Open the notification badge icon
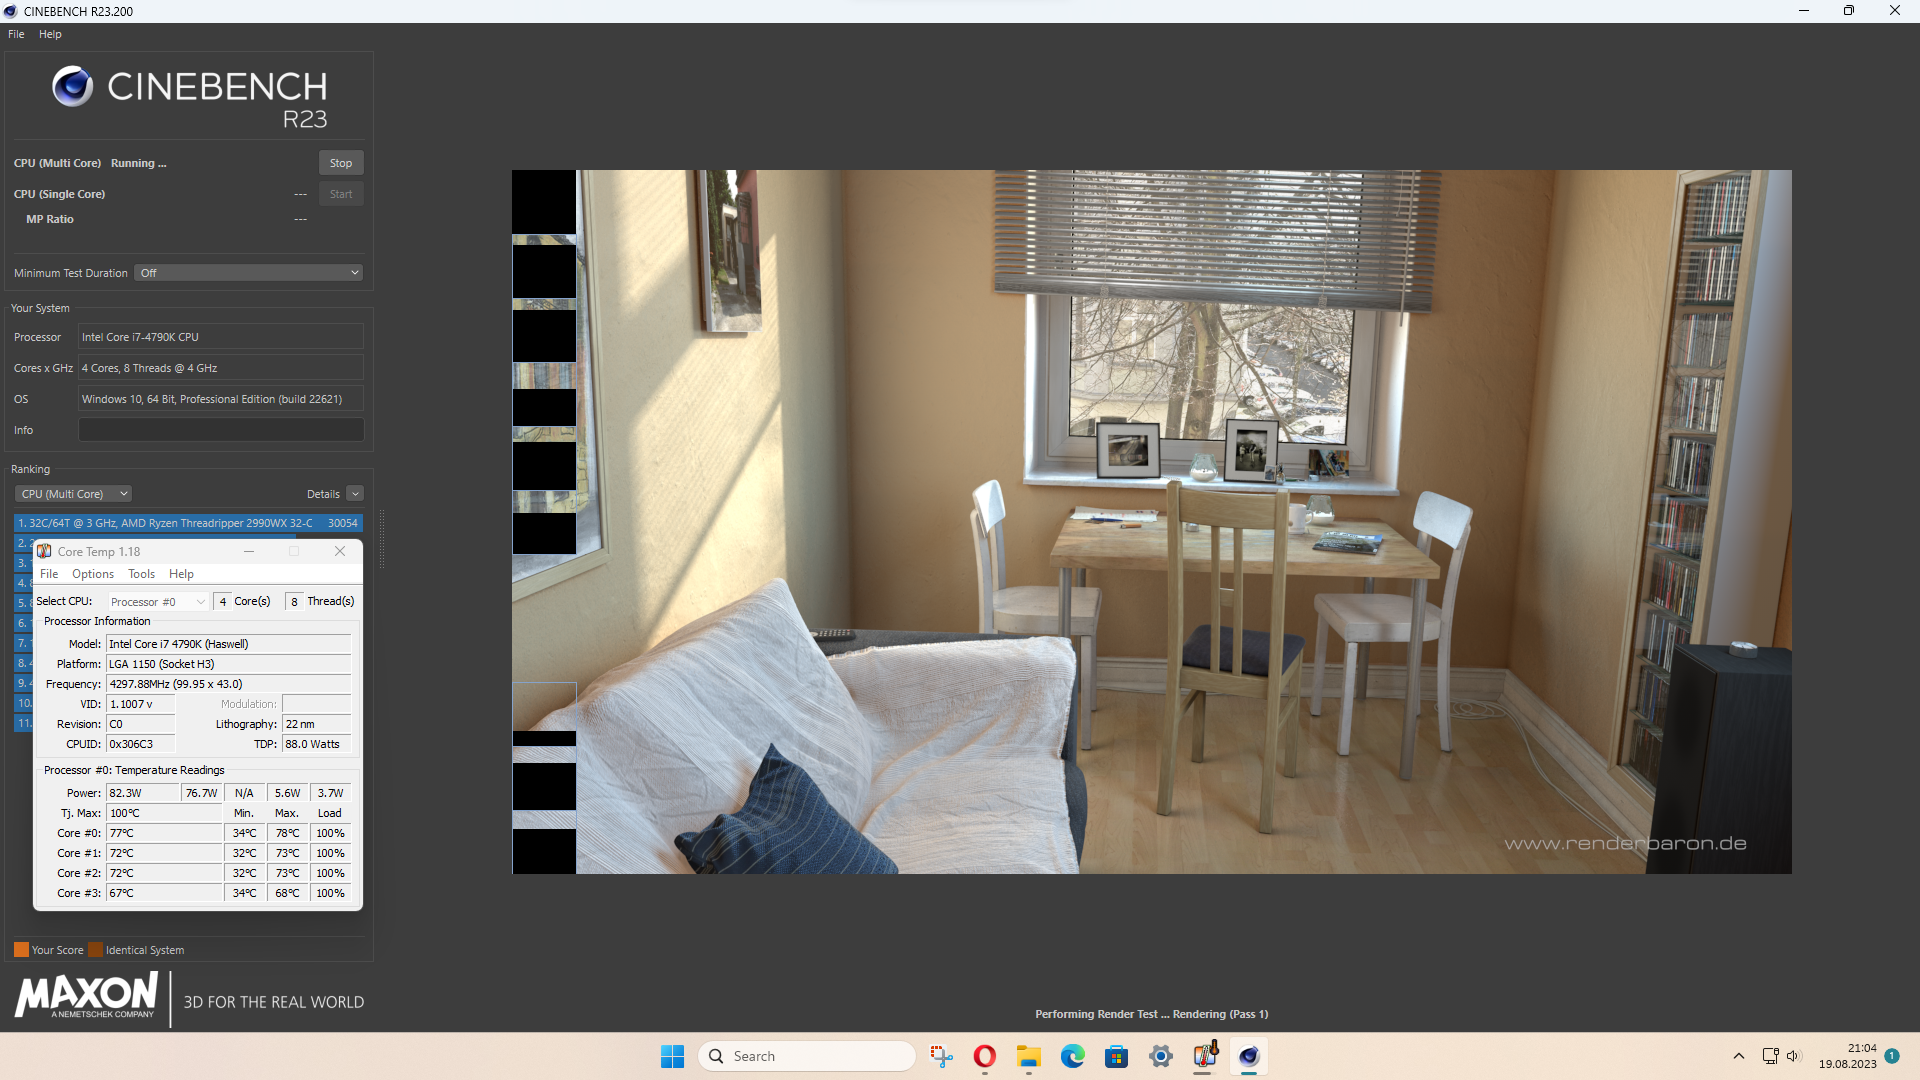The width and height of the screenshot is (1920, 1080). tap(1892, 1056)
